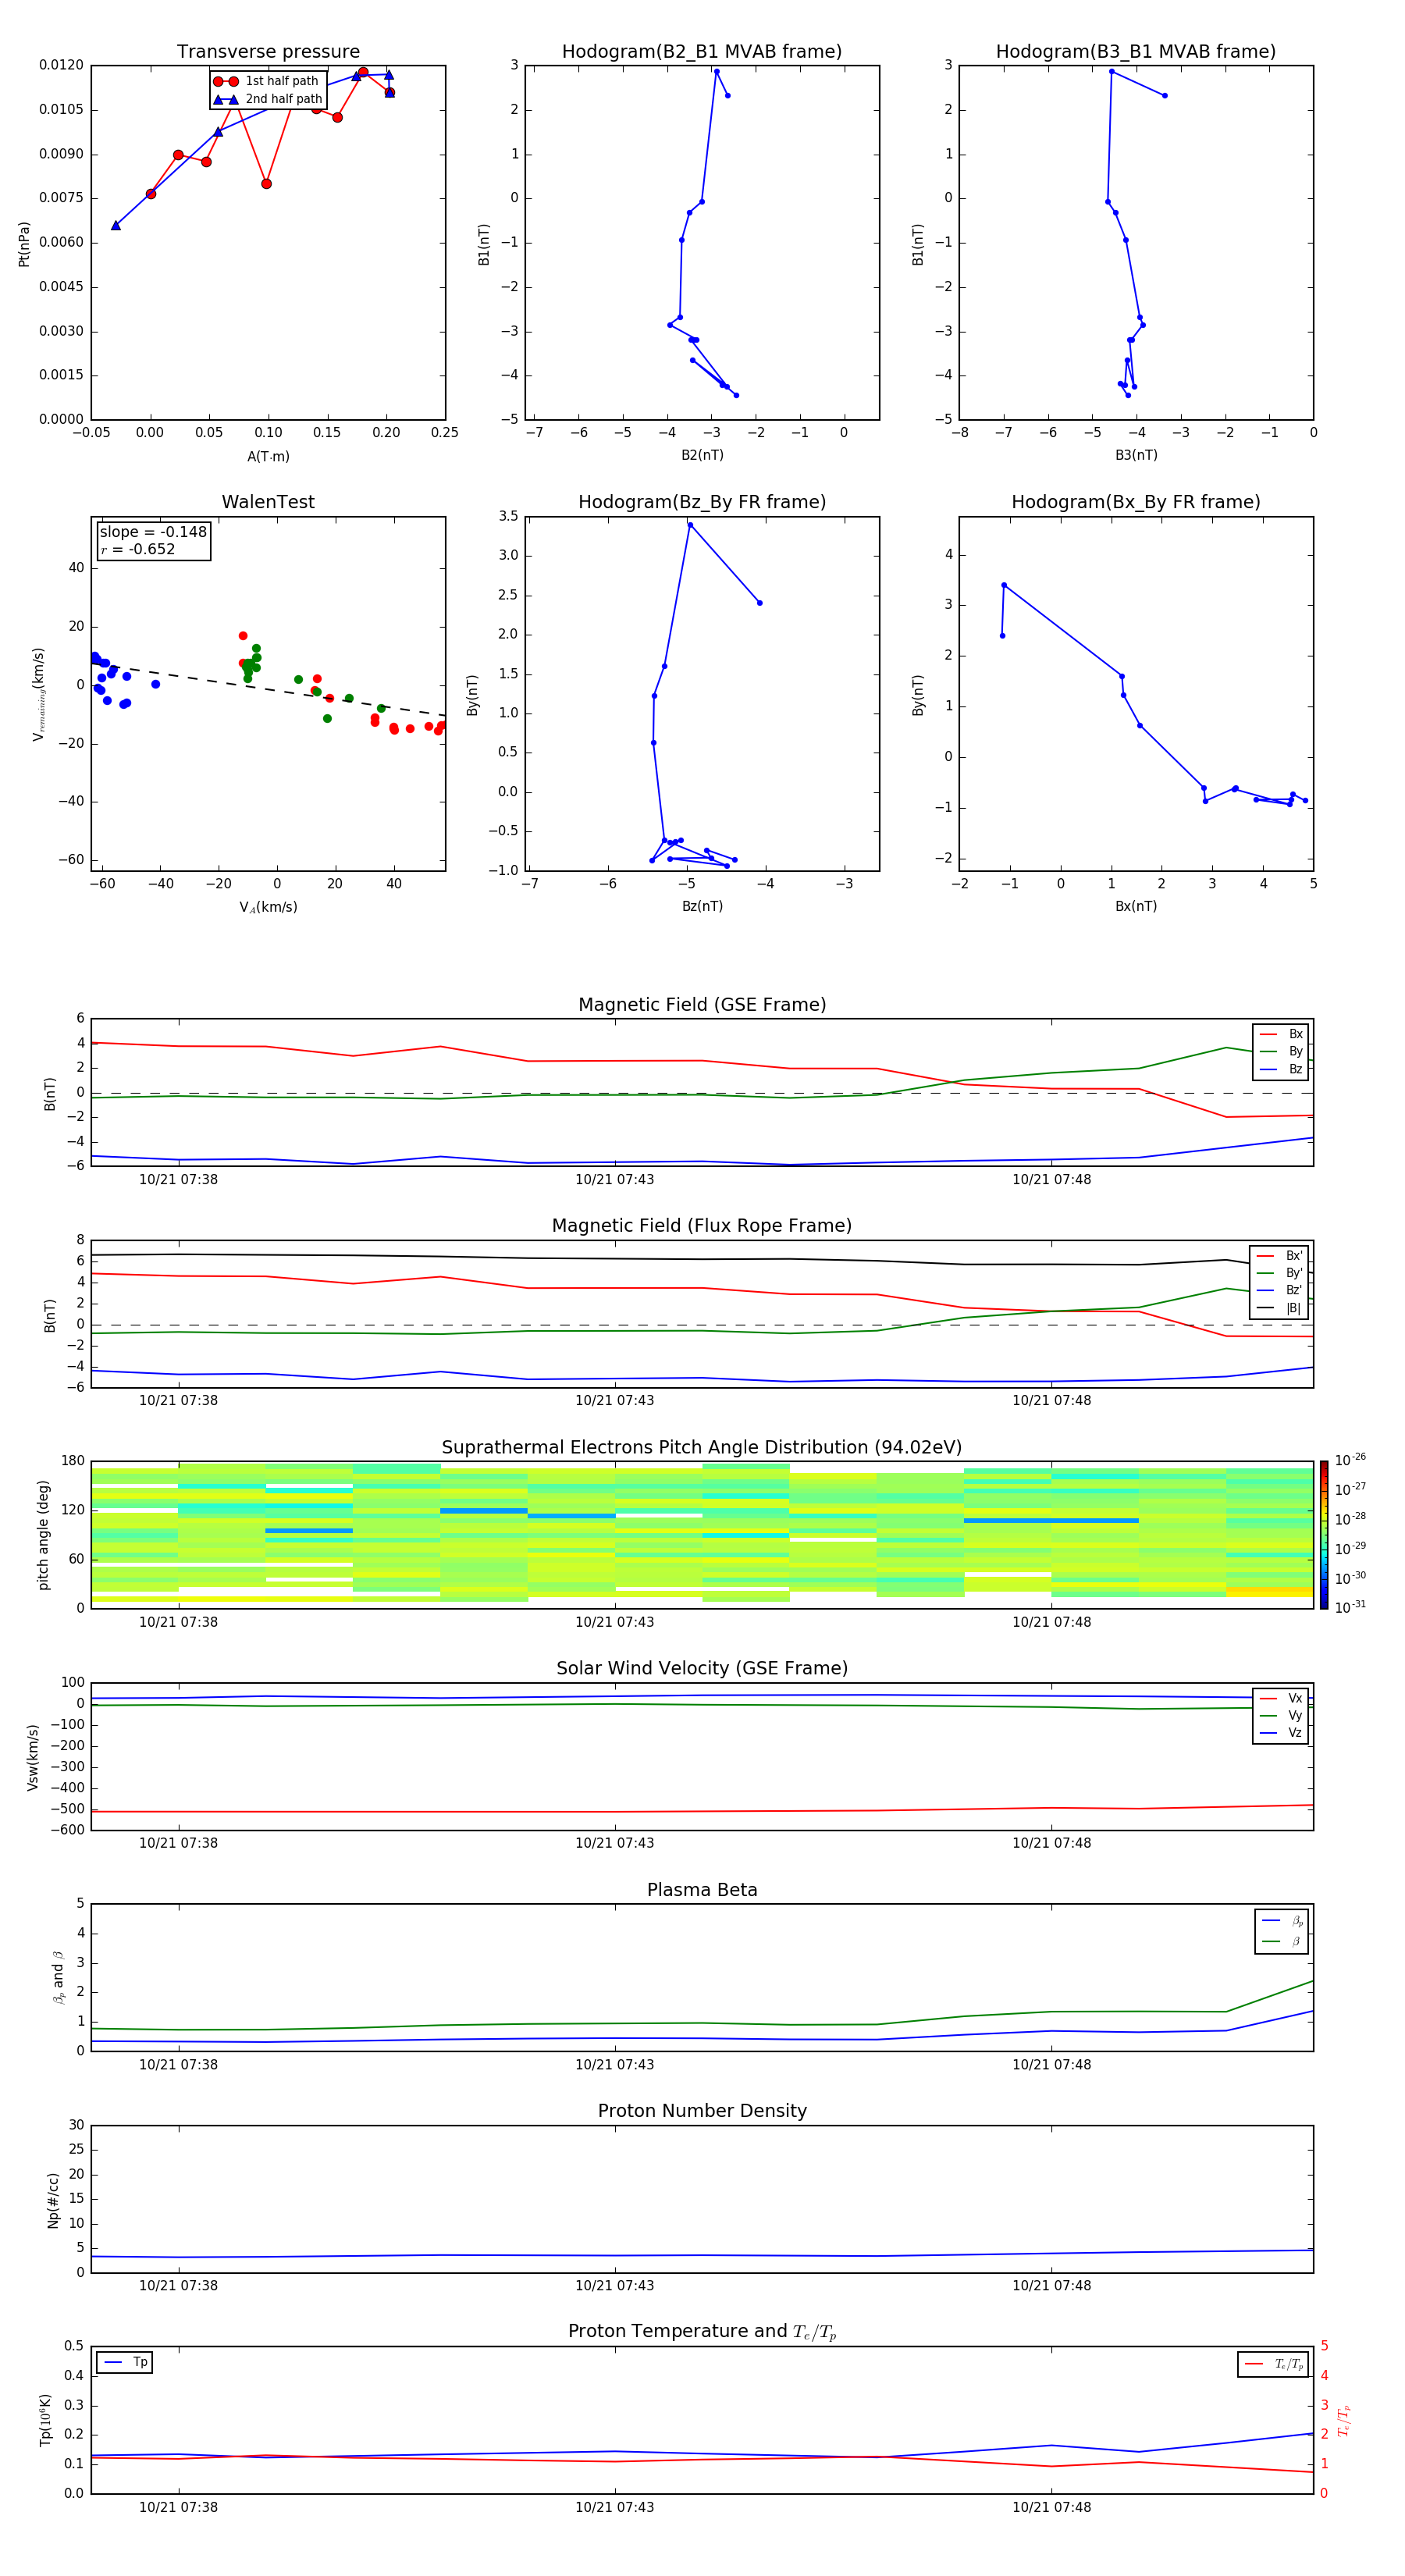Click the Vremaining(km/s) axis label
The height and width of the screenshot is (2576, 1405).
point(39,694)
